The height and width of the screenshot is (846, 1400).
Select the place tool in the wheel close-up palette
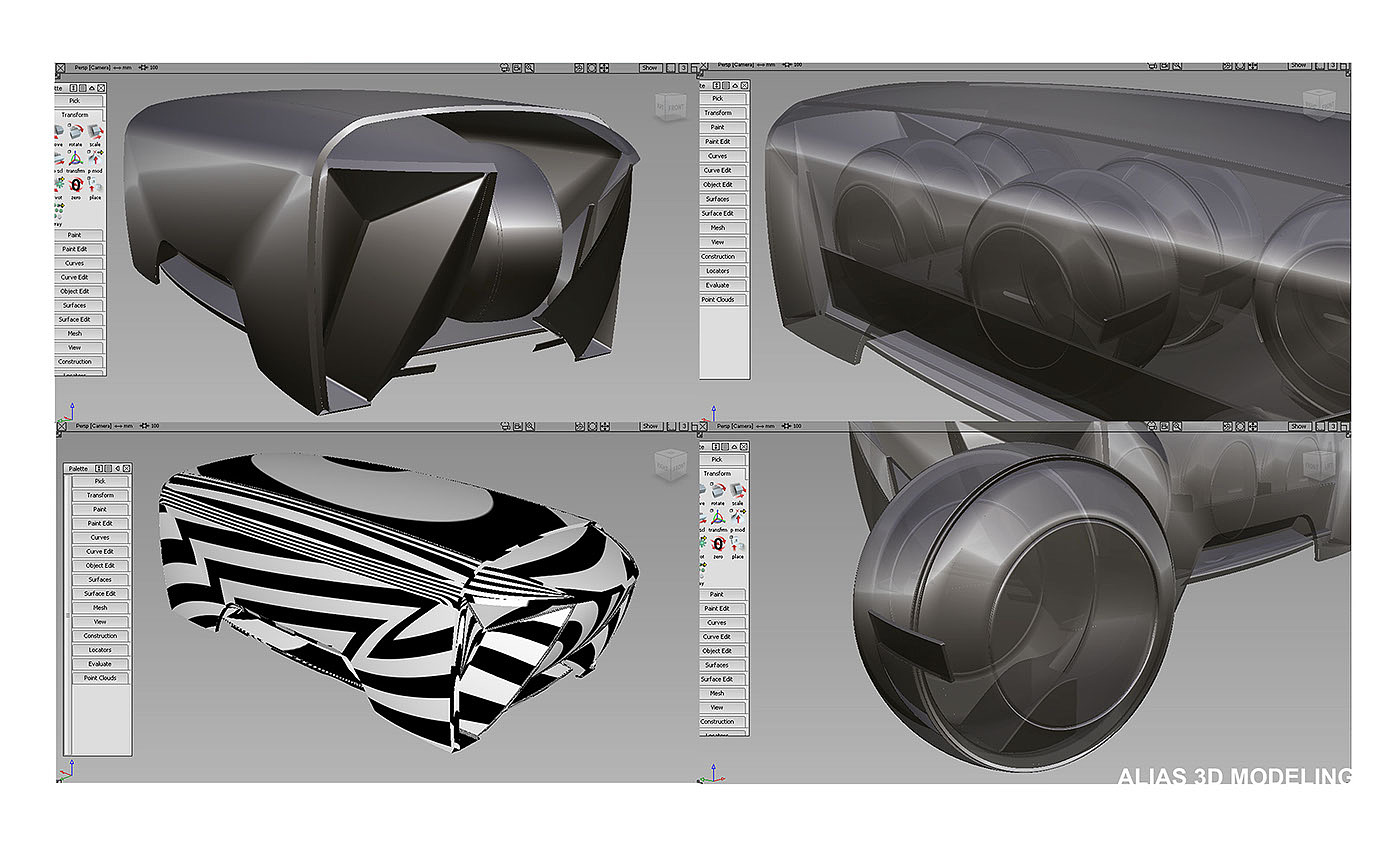738,543
